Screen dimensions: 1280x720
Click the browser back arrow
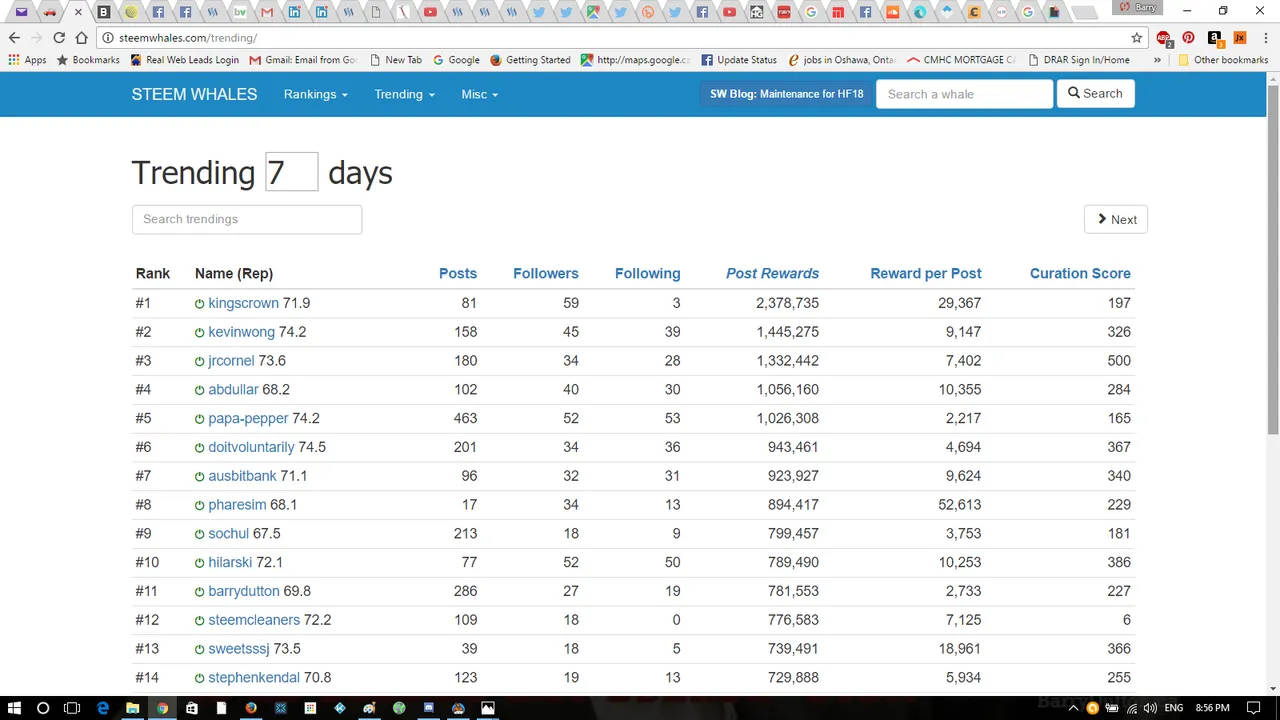pyautogui.click(x=14, y=37)
